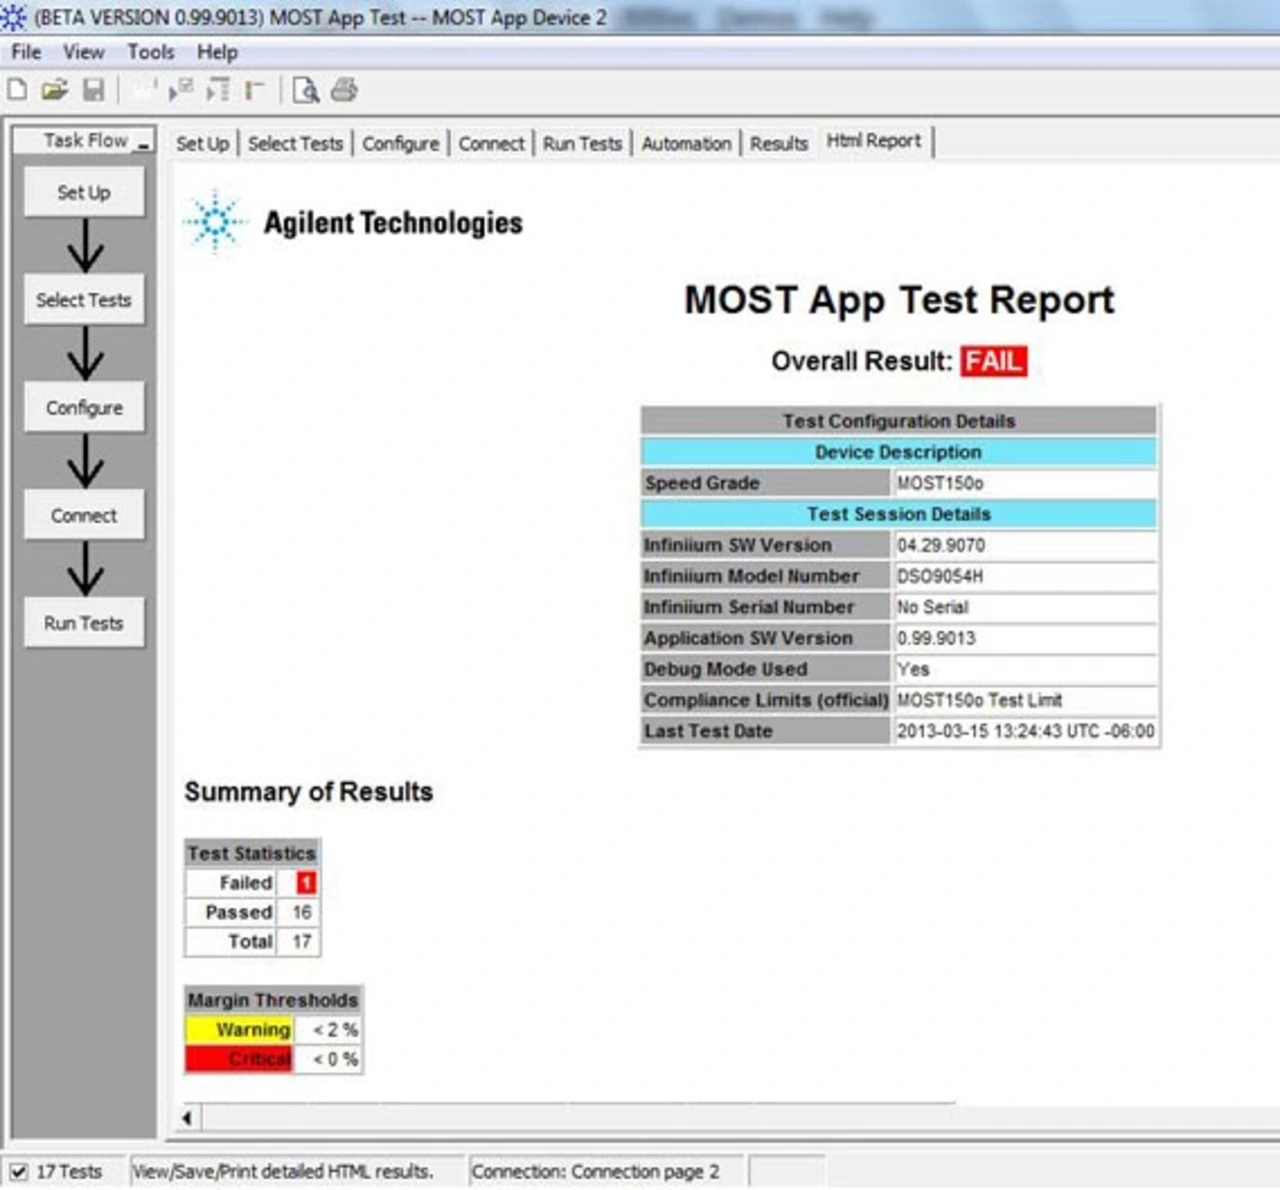The height and width of the screenshot is (1190, 1280).
Task: Click the Margin Thresholds table header
Action: point(273,1000)
